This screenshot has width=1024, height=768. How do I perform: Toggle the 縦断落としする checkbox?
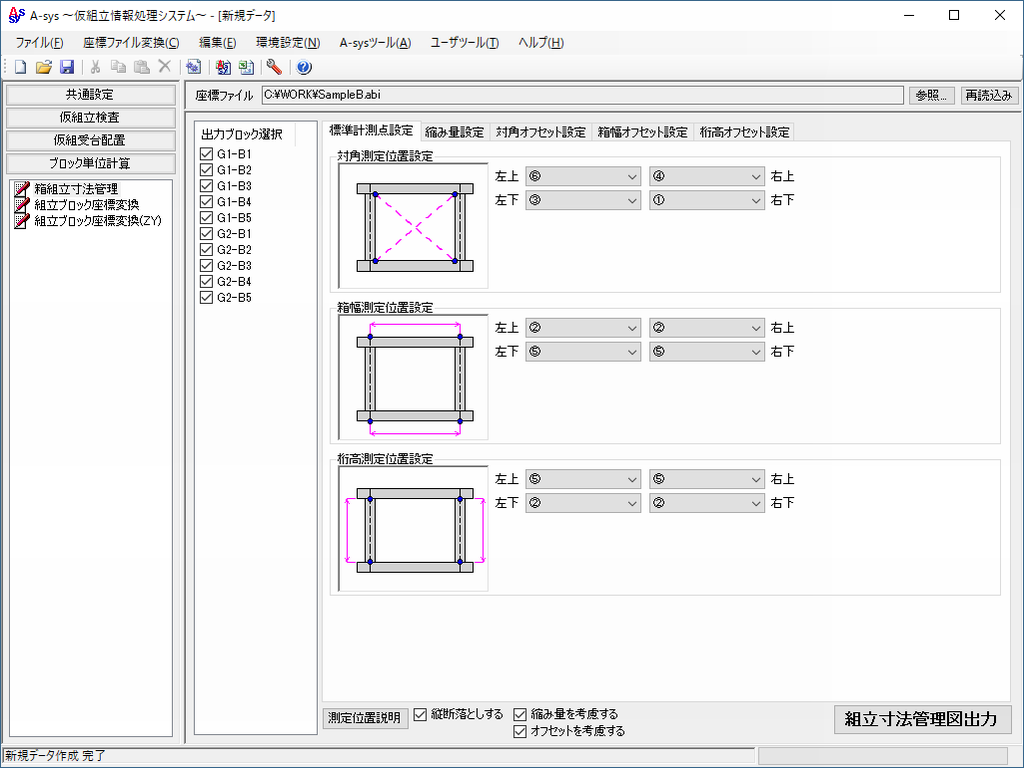421,714
